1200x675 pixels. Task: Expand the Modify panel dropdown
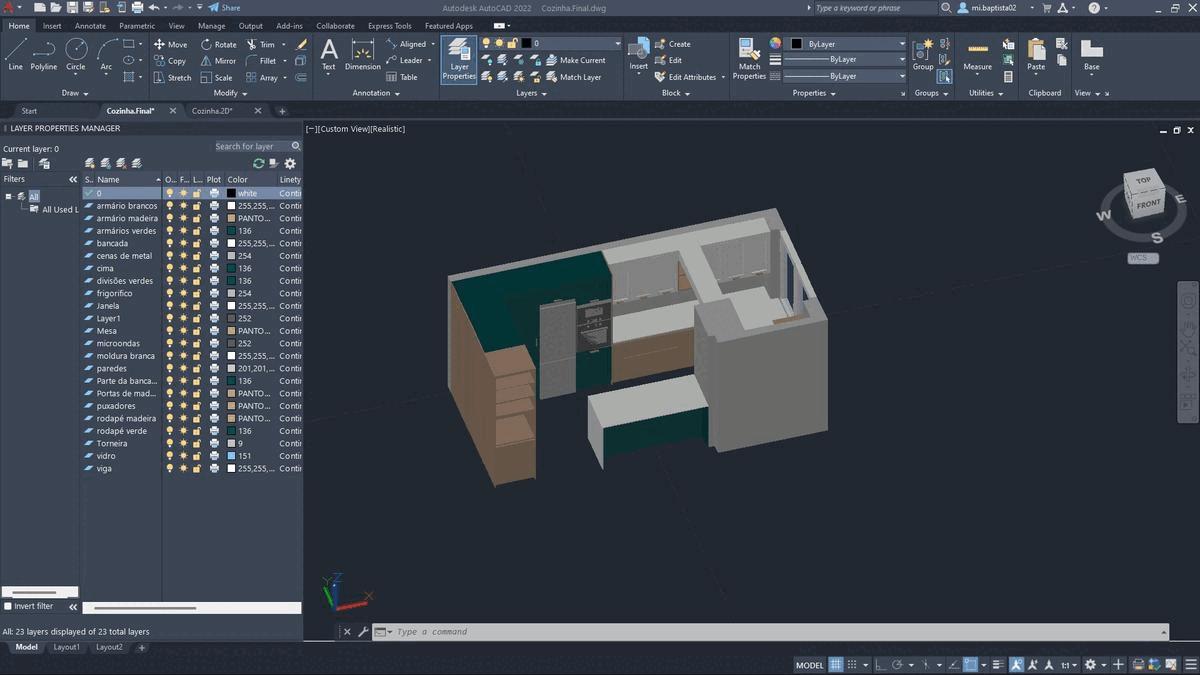[230, 93]
